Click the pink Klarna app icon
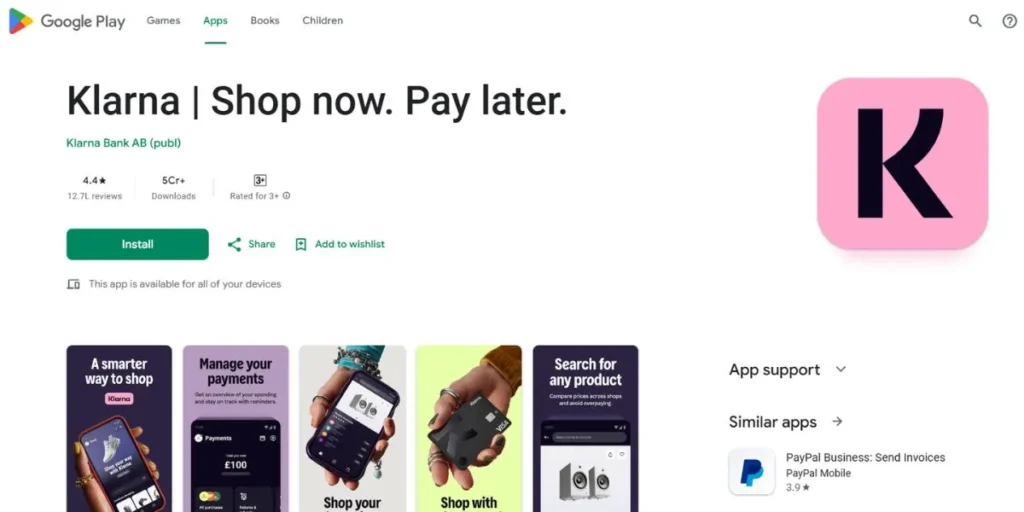1024x512 pixels. point(903,163)
